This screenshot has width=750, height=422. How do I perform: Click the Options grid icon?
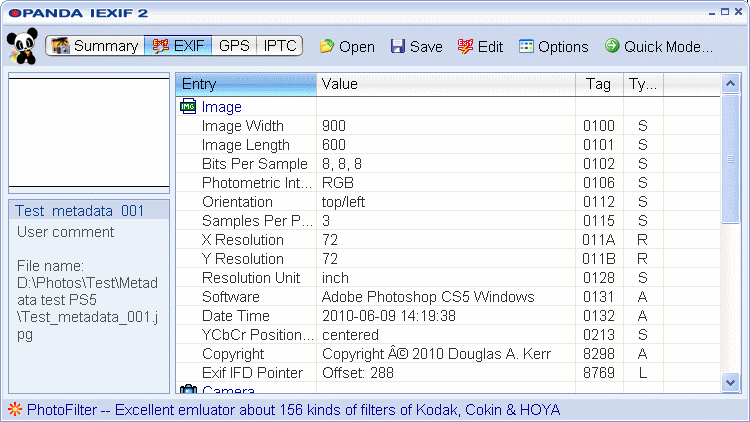526,46
